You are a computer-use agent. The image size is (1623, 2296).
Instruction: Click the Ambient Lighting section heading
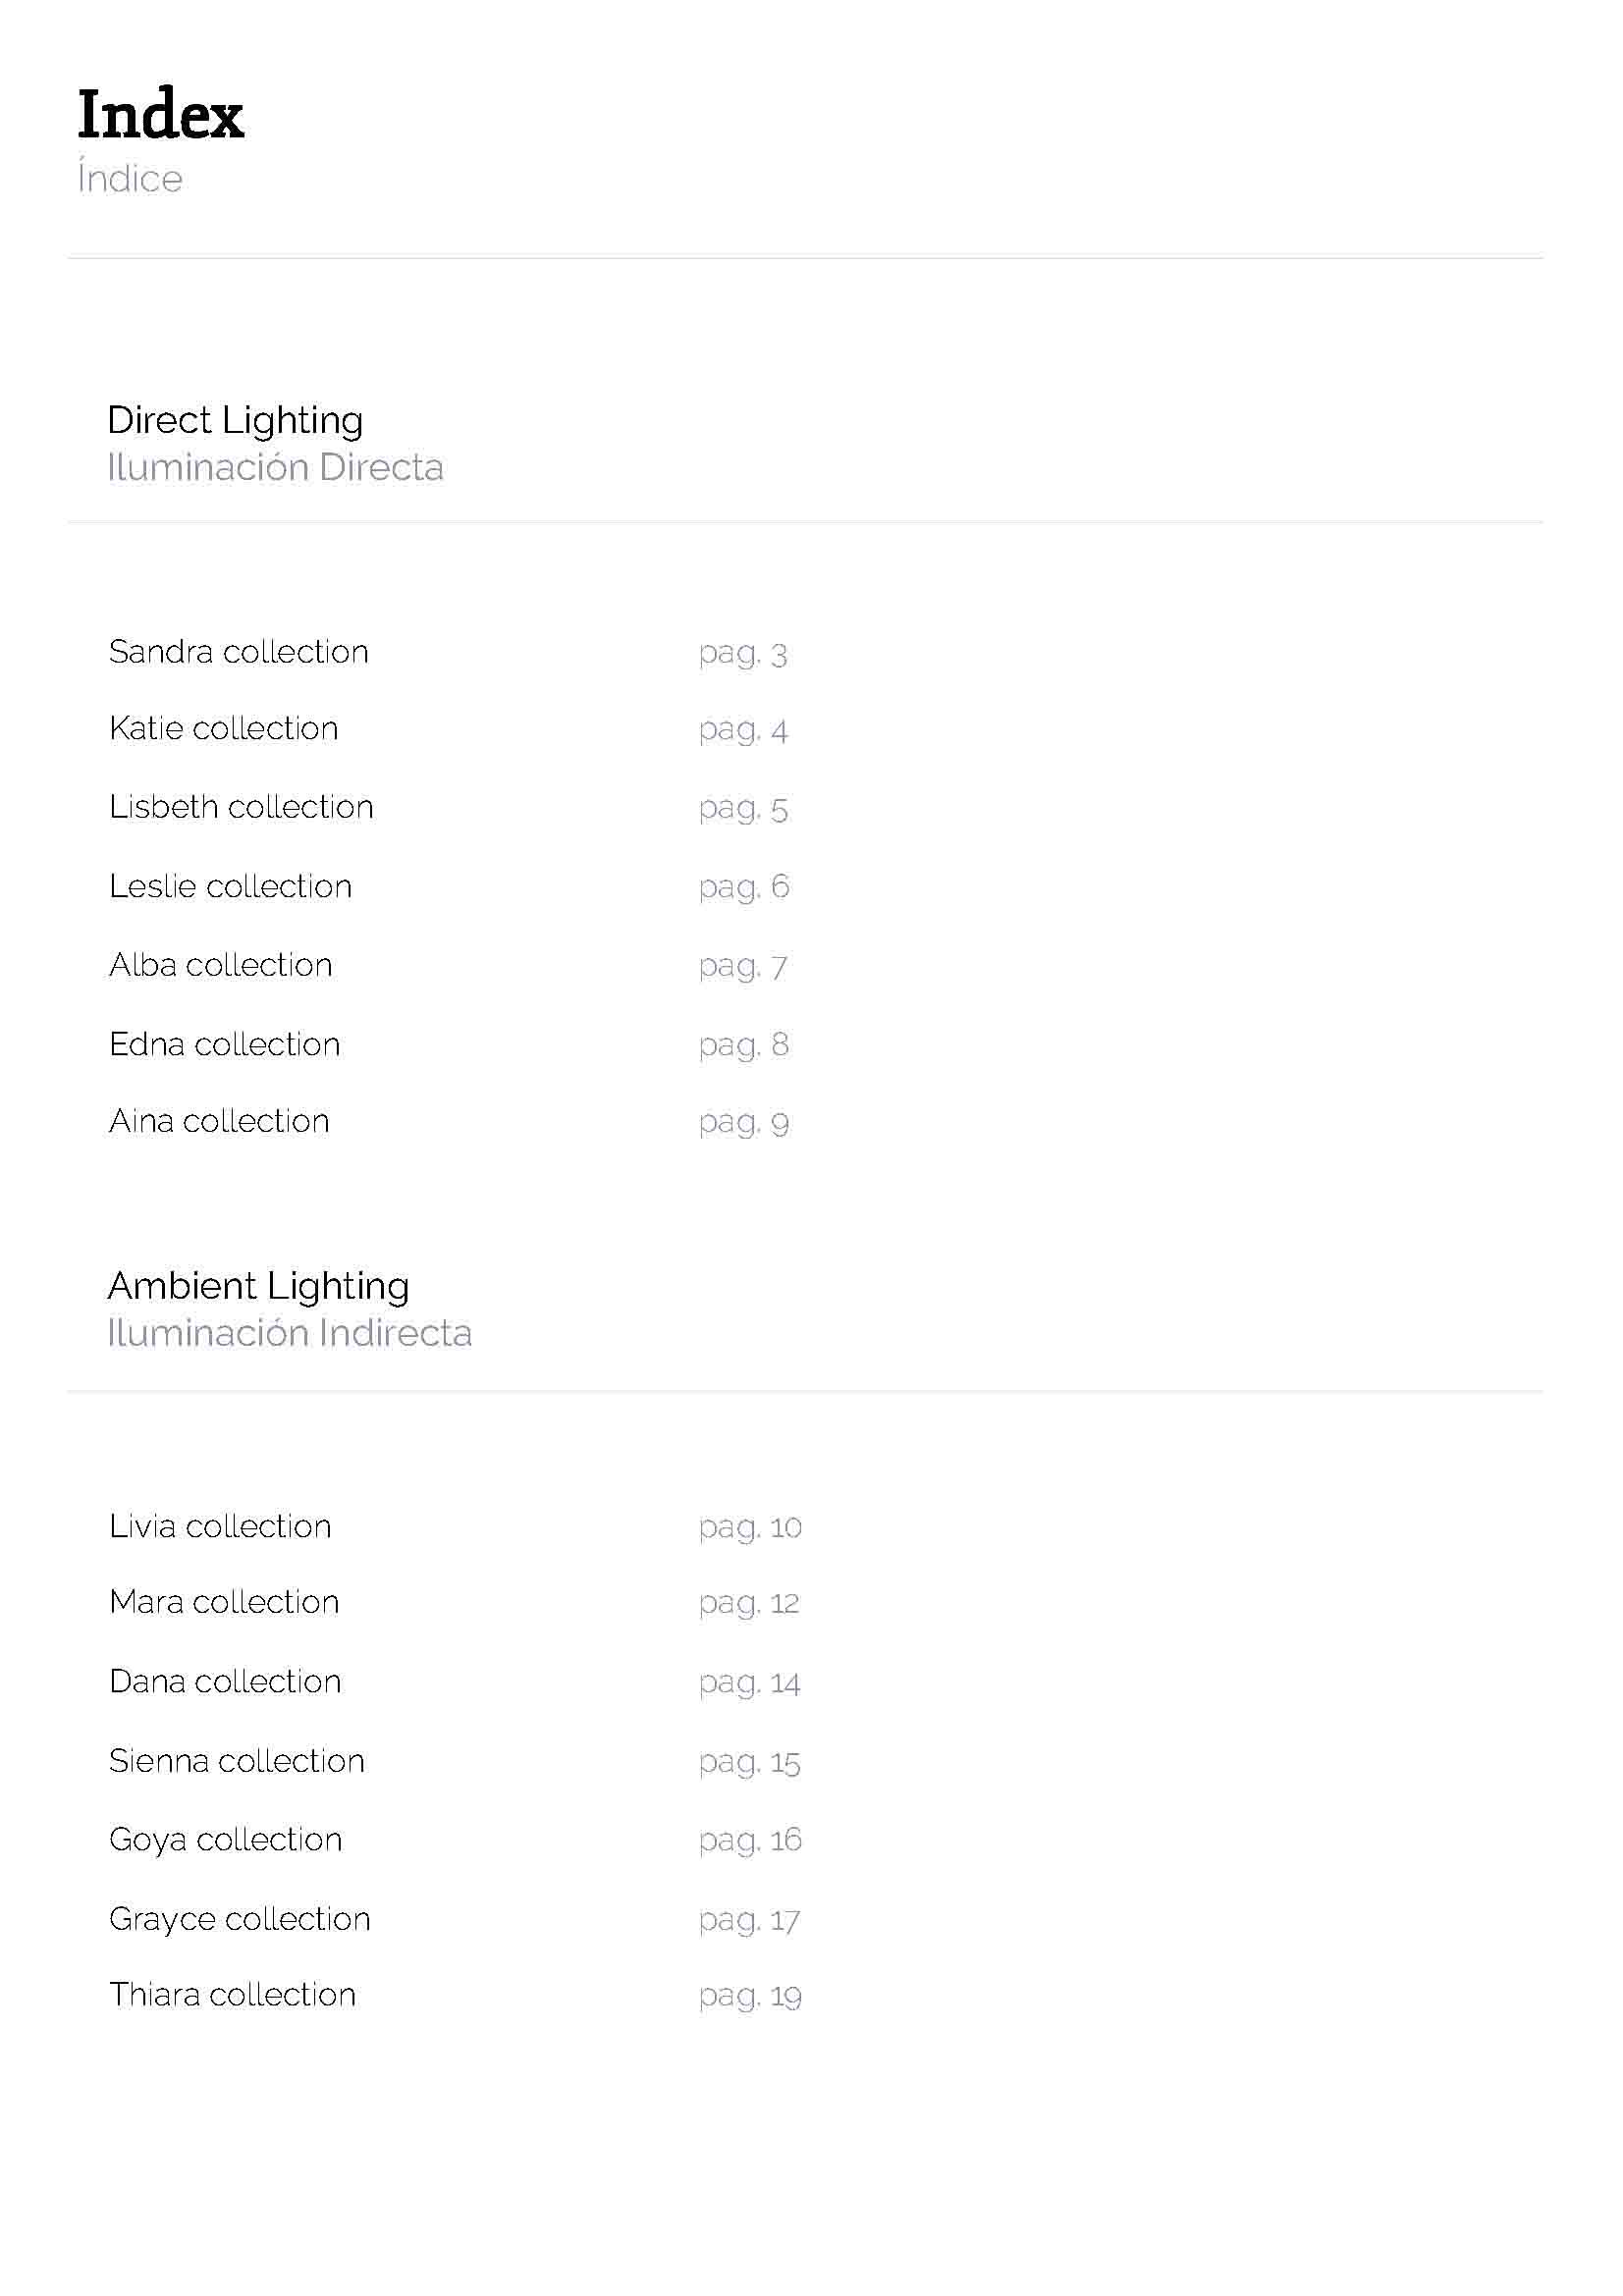(258, 1287)
